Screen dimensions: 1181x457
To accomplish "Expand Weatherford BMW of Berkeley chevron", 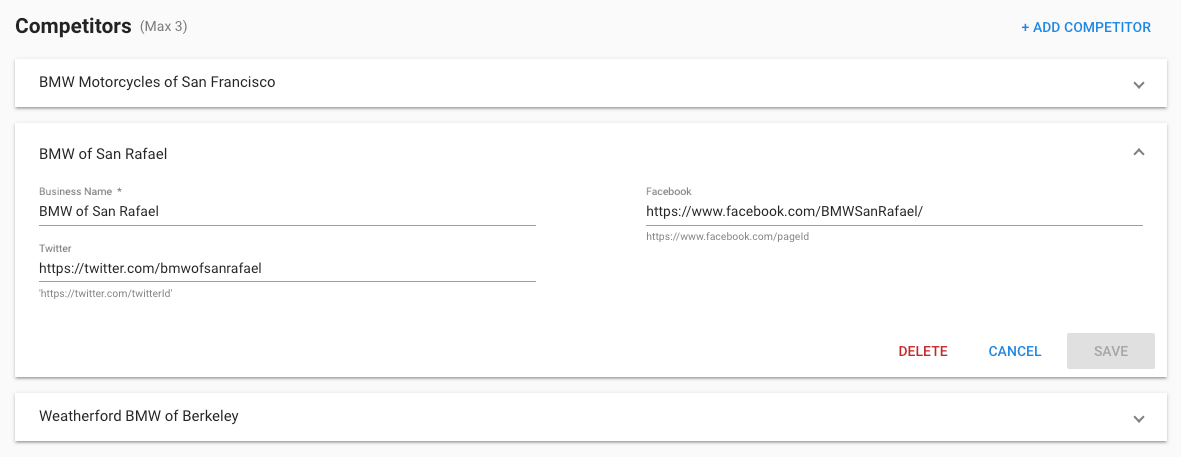I will click(1139, 419).
